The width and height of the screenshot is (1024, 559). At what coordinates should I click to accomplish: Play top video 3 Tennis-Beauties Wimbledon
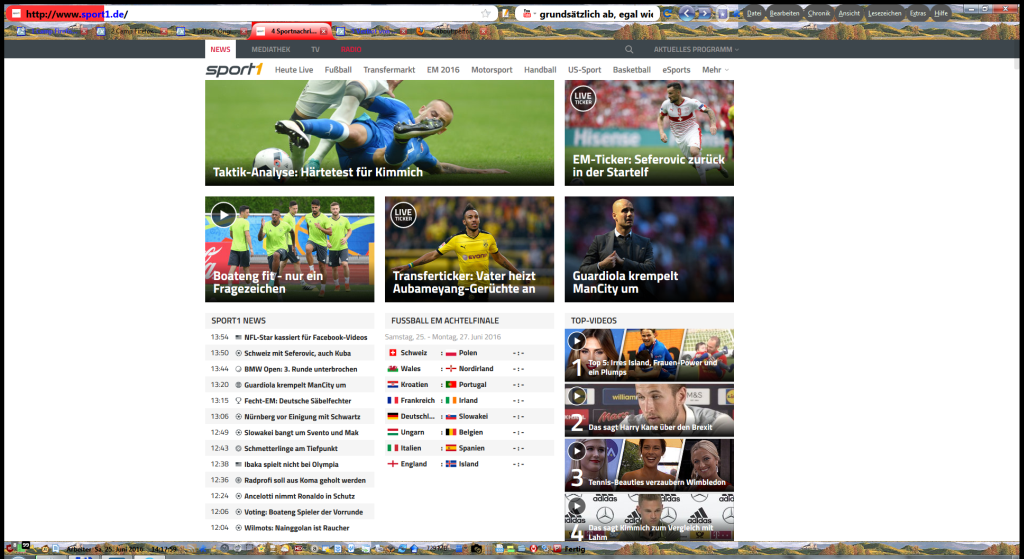[576, 451]
